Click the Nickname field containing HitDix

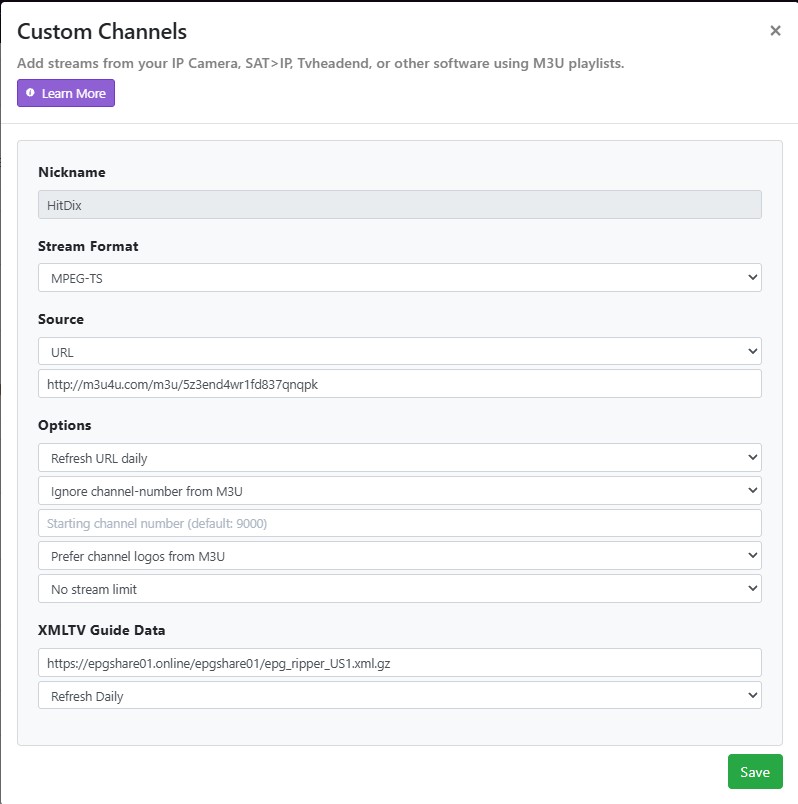pos(399,205)
